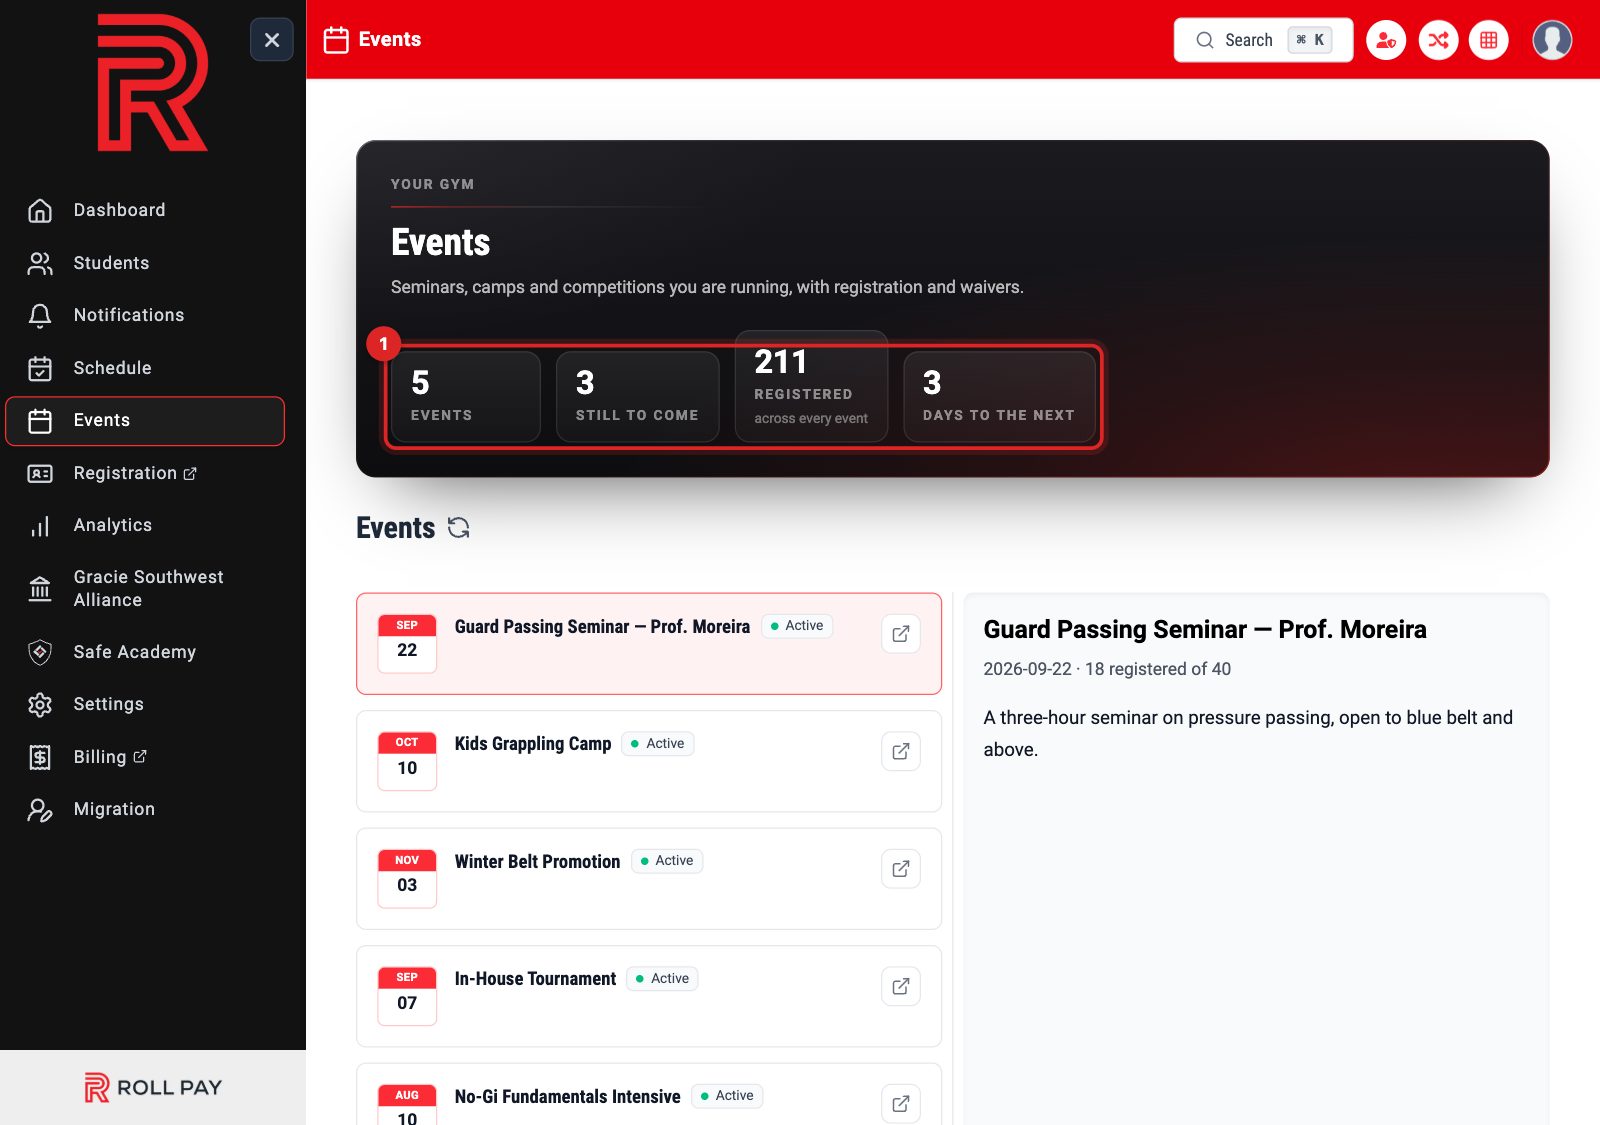
Task: Click the Students people icon
Action: tap(40, 263)
